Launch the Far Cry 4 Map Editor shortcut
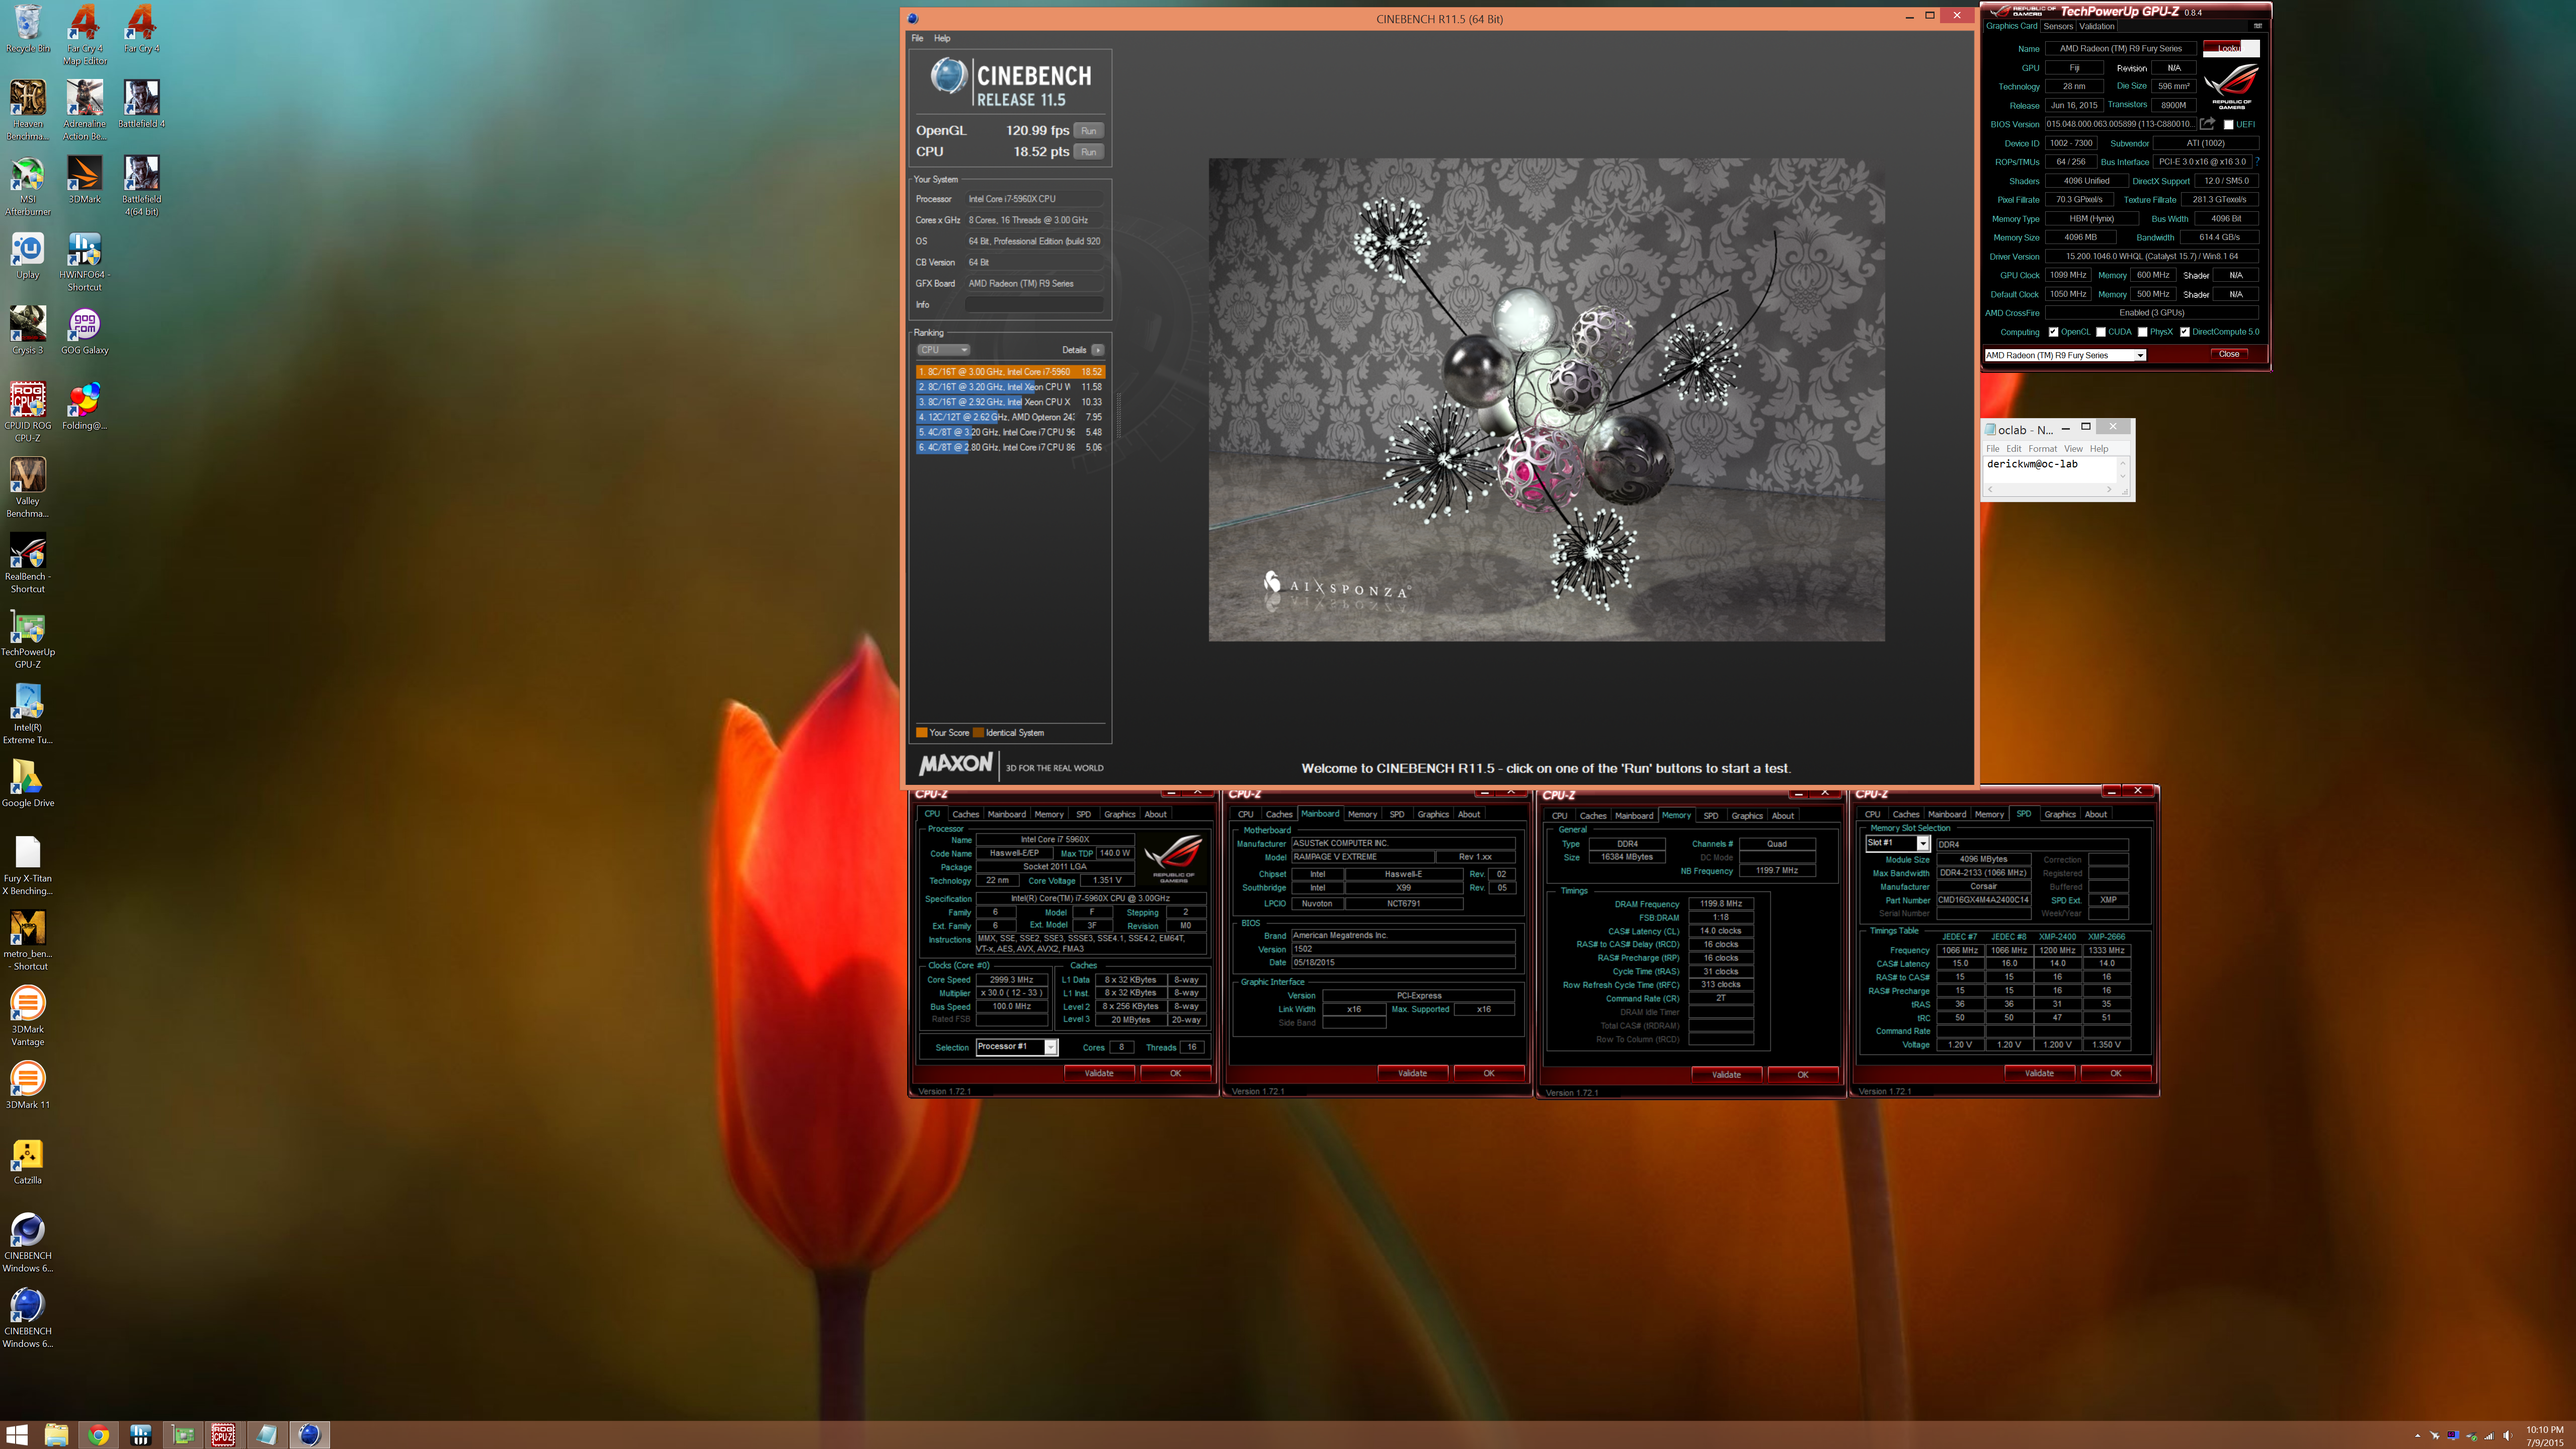Image resolution: width=2576 pixels, height=1449 pixels. [x=85, y=34]
